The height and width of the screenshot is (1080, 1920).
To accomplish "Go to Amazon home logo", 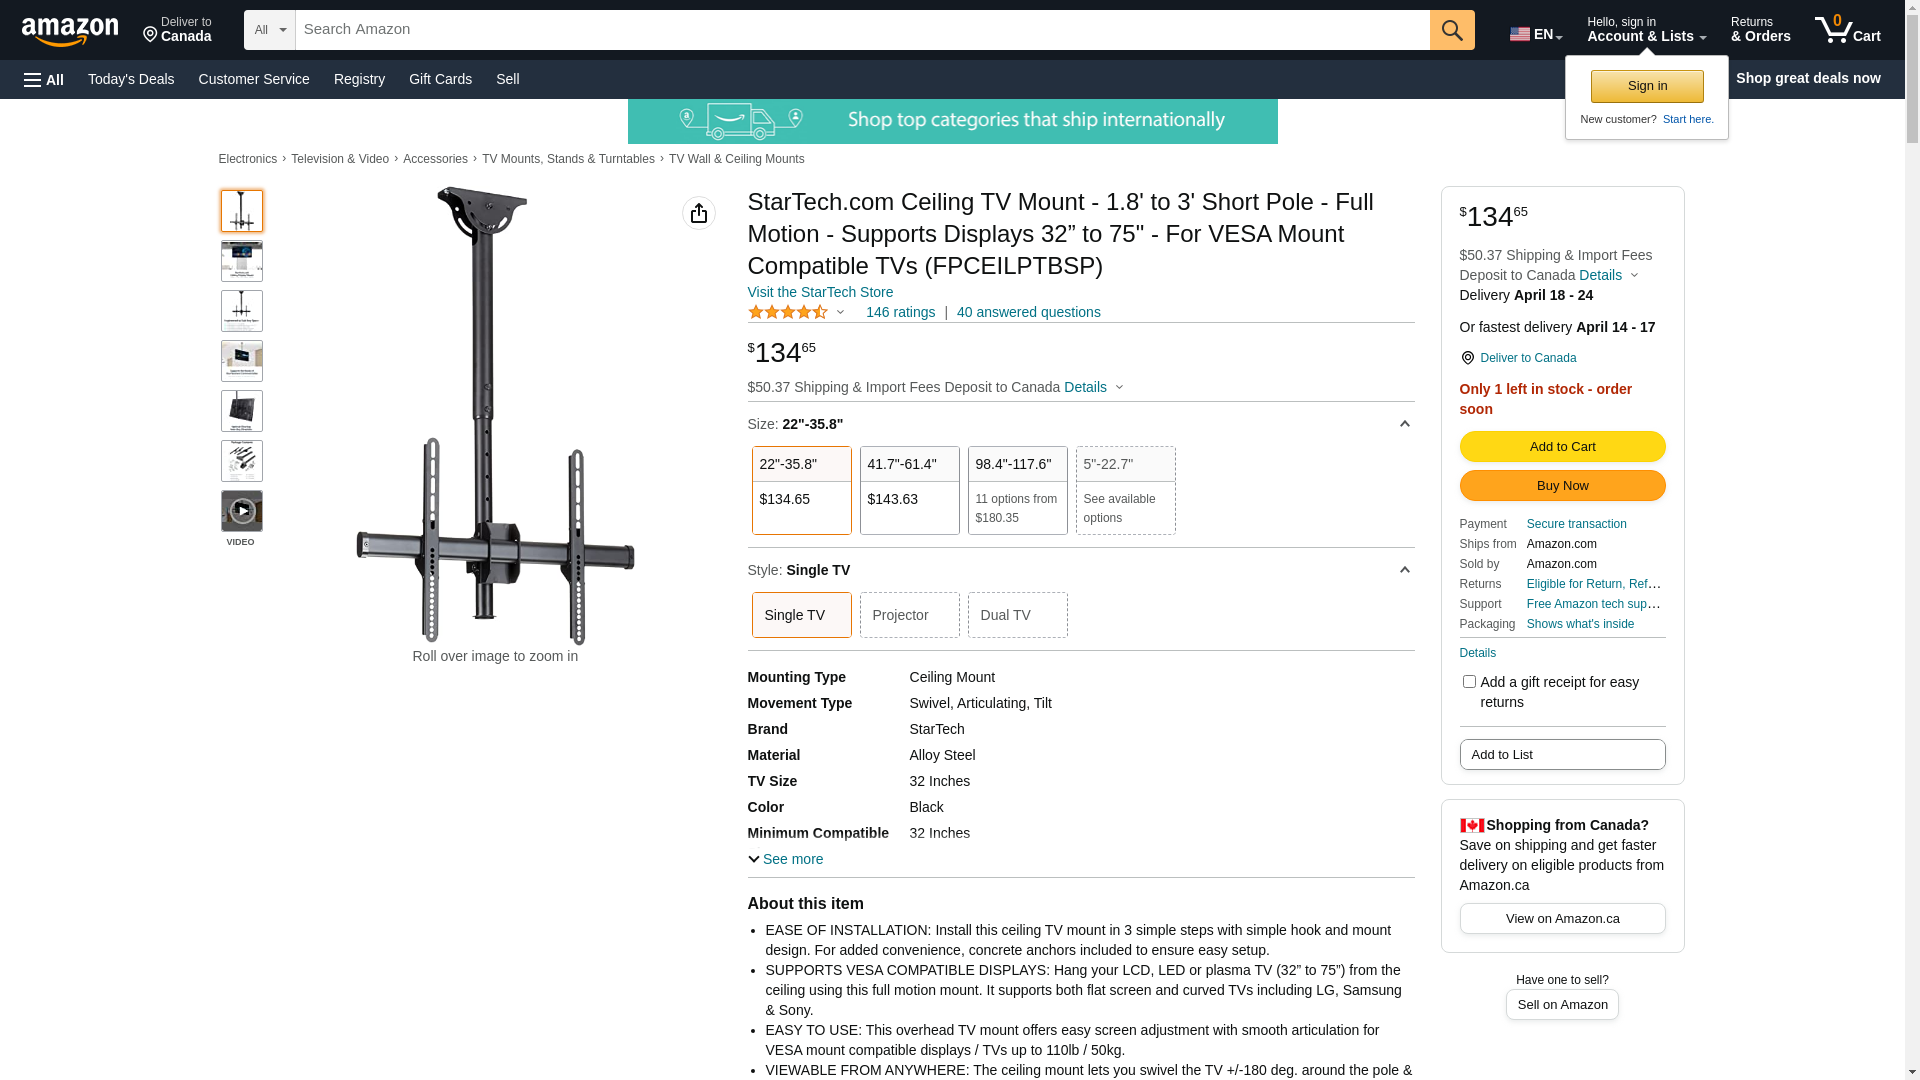I will 70,31.
